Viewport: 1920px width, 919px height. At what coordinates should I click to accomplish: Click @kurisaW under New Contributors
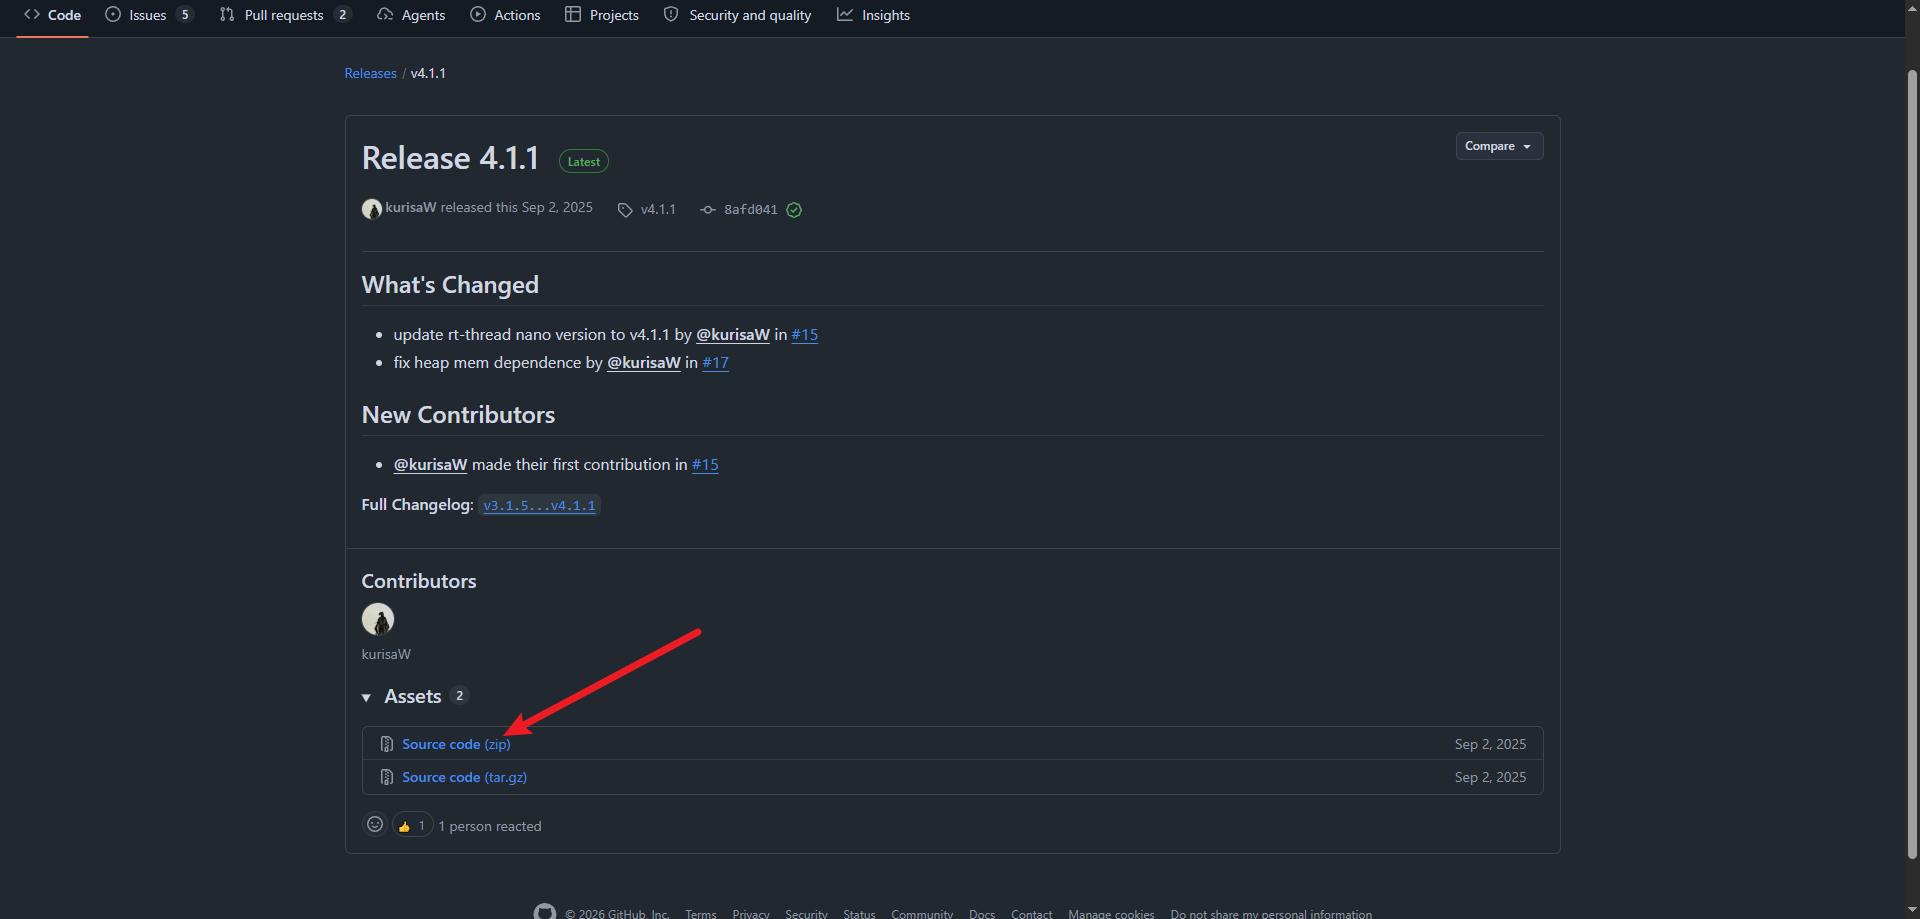click(x=431, y=465)
